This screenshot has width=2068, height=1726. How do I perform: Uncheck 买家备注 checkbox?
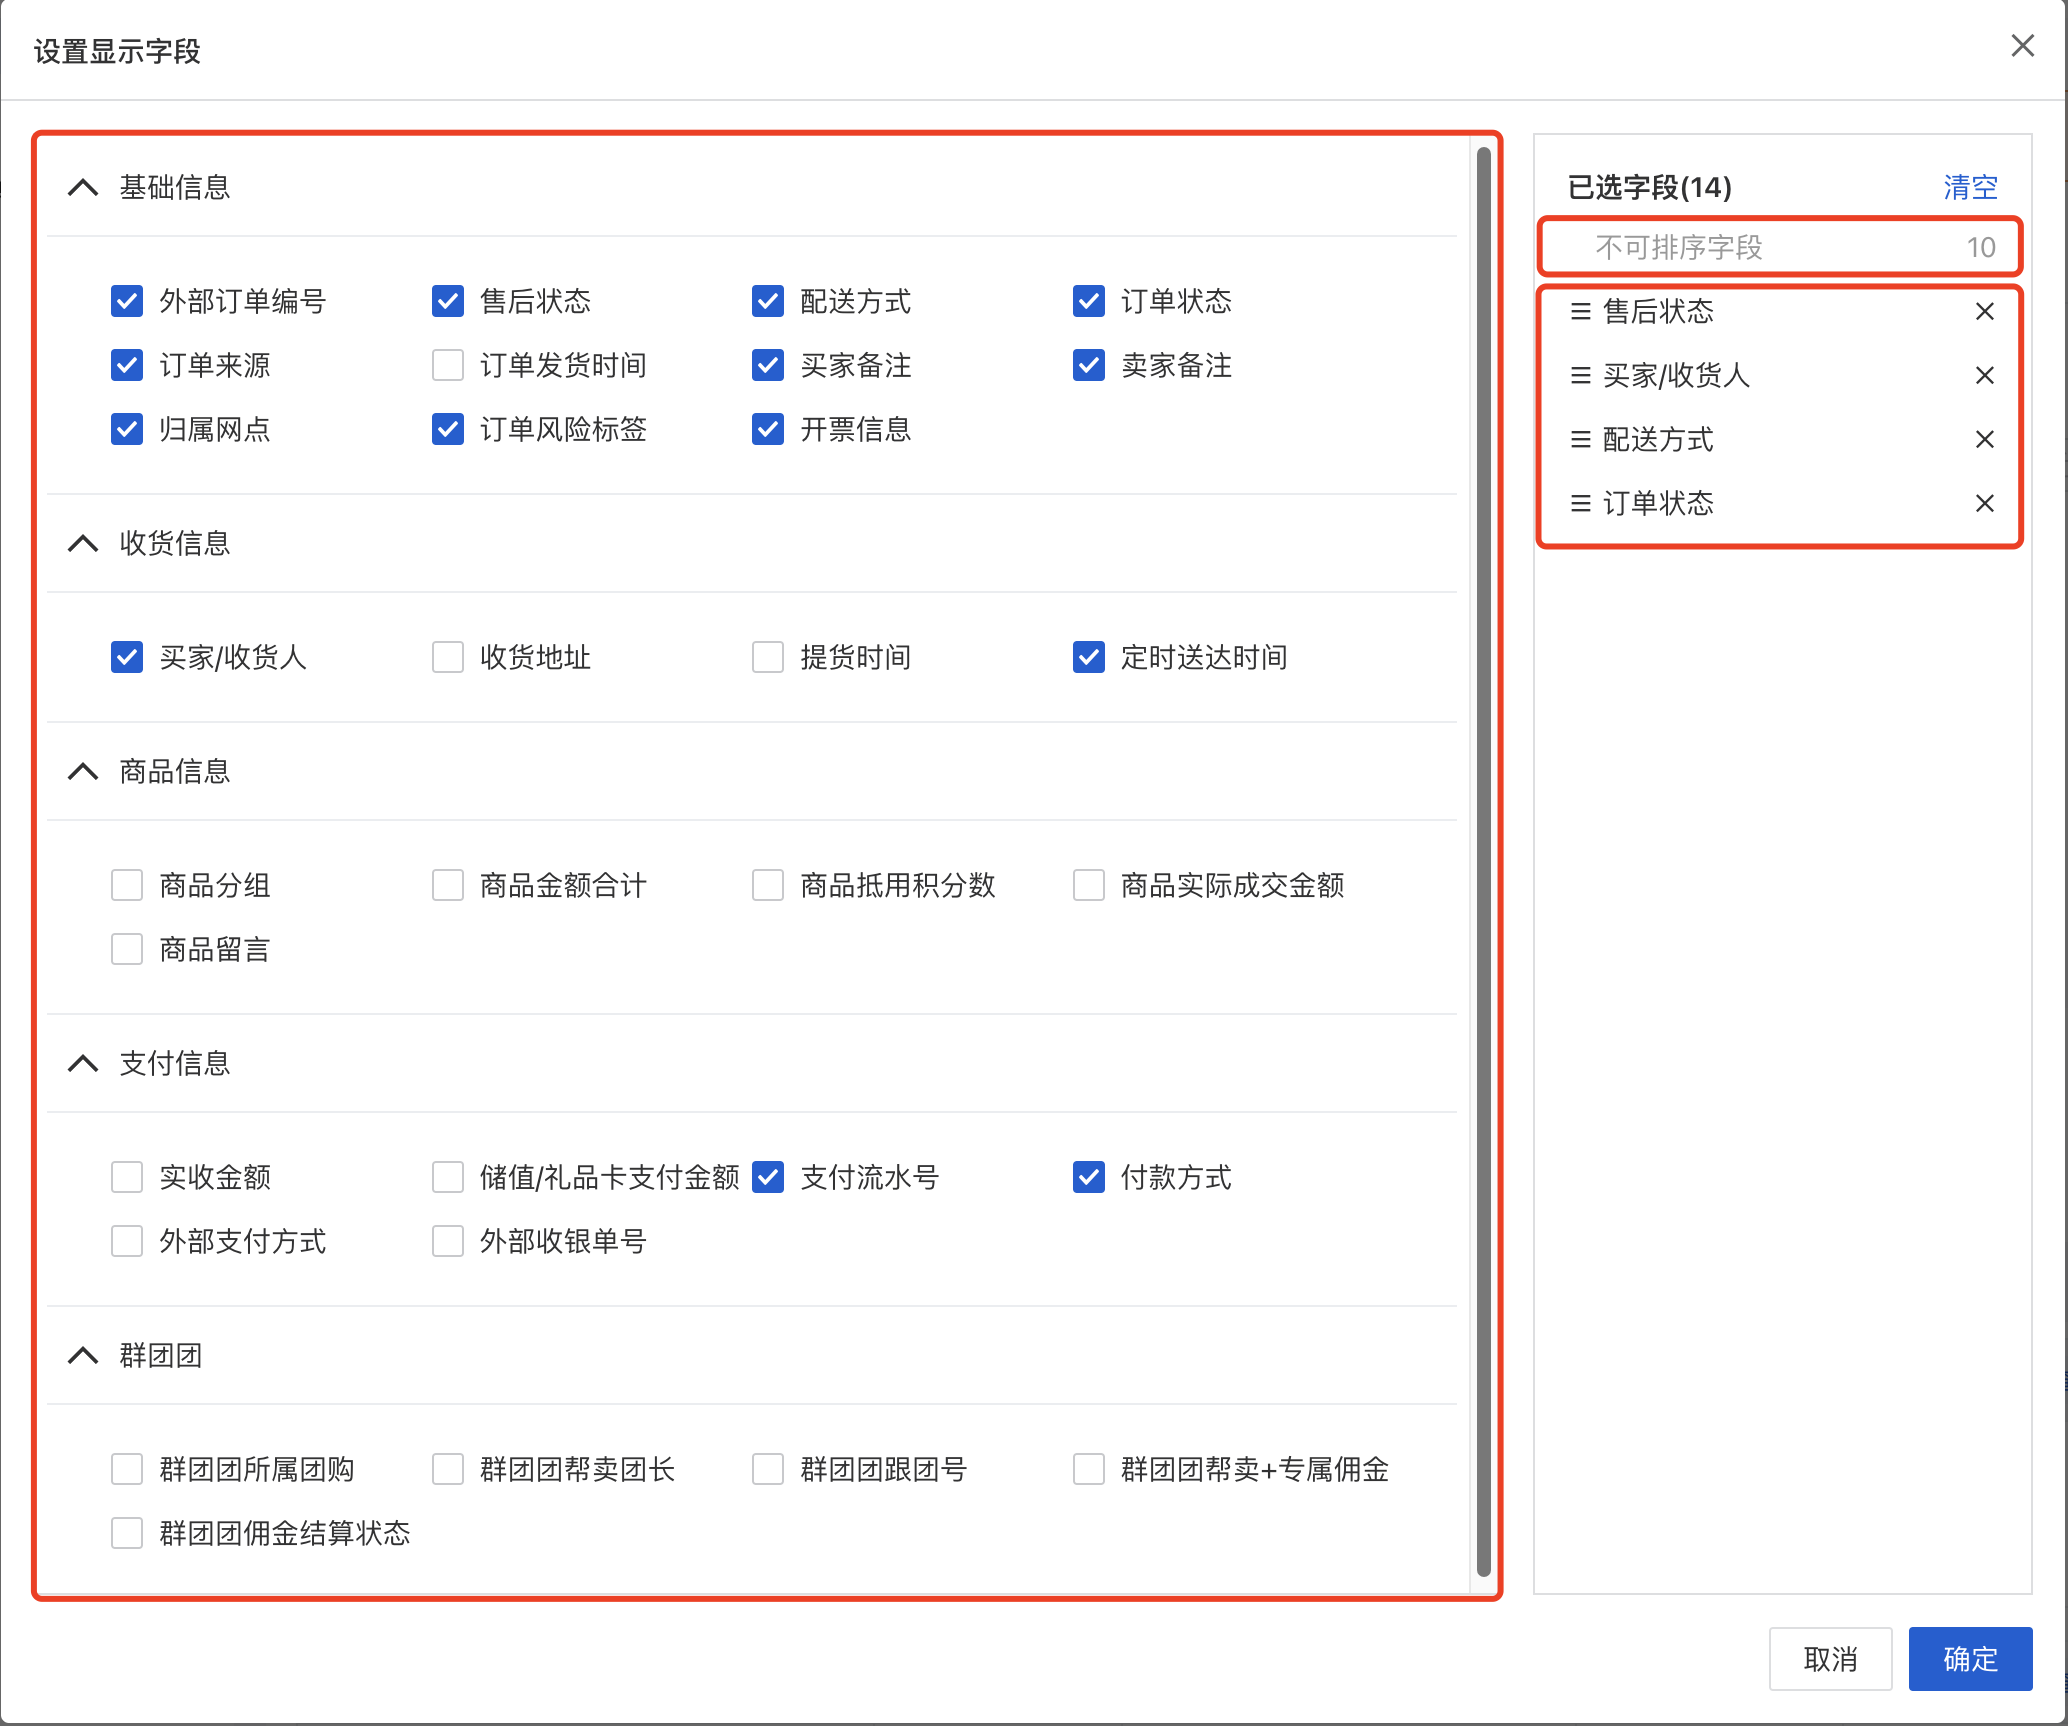click(x=768, y=365)
